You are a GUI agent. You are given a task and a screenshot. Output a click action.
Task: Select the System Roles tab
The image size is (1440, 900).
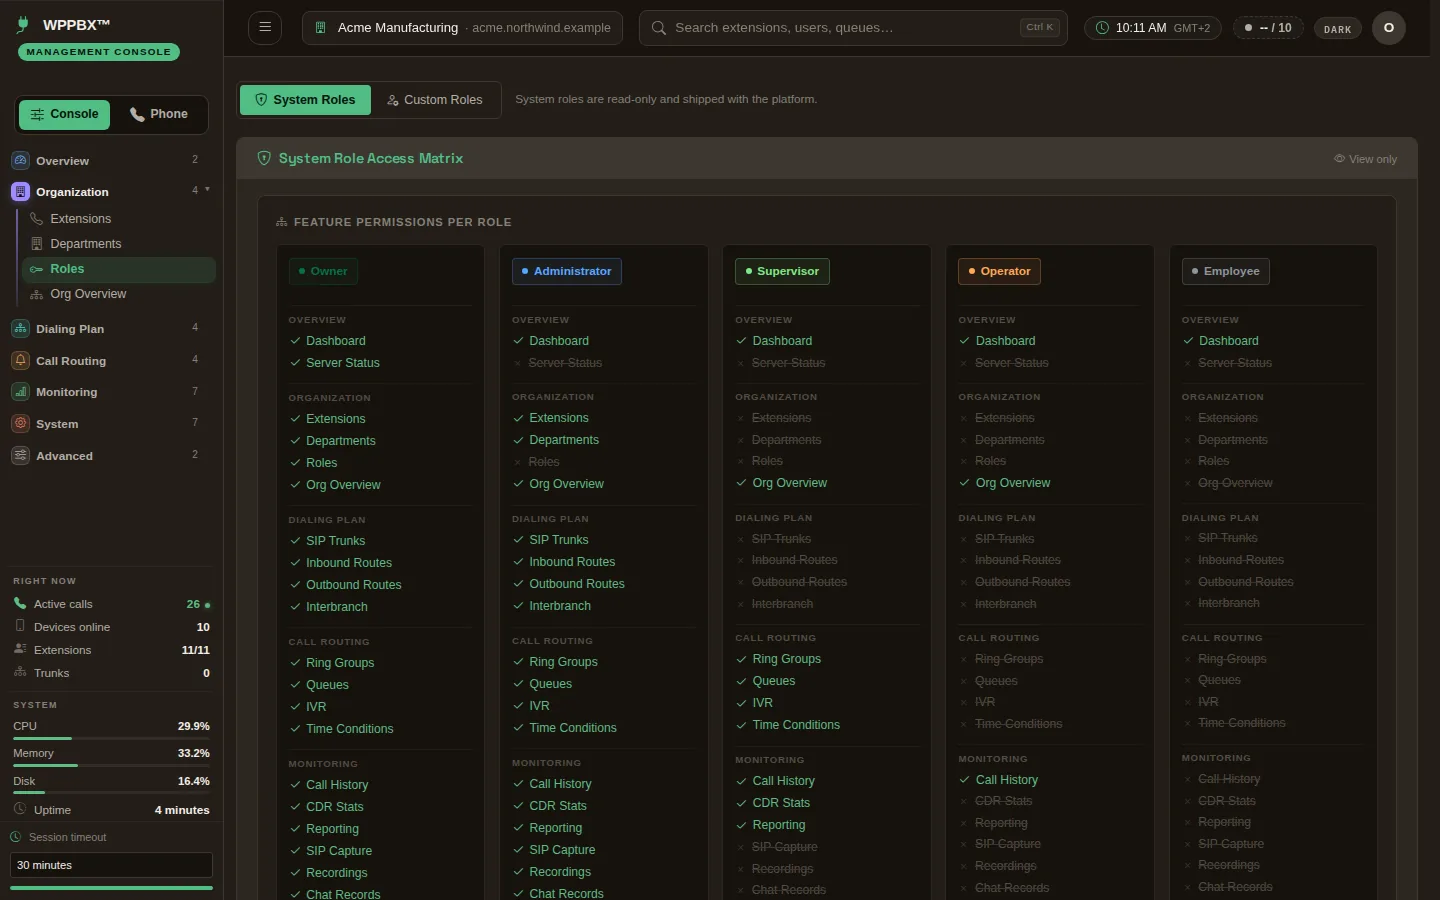[305, 100]
